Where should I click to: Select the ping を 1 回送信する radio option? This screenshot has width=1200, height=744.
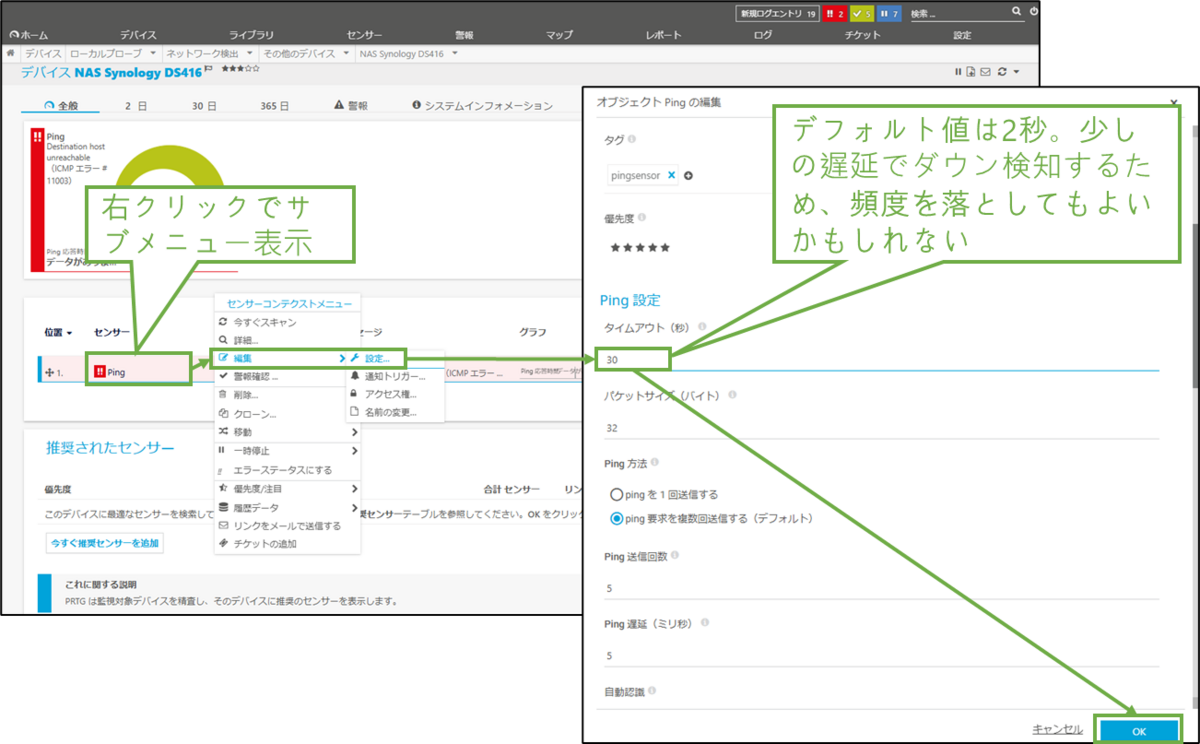point(617,494)
